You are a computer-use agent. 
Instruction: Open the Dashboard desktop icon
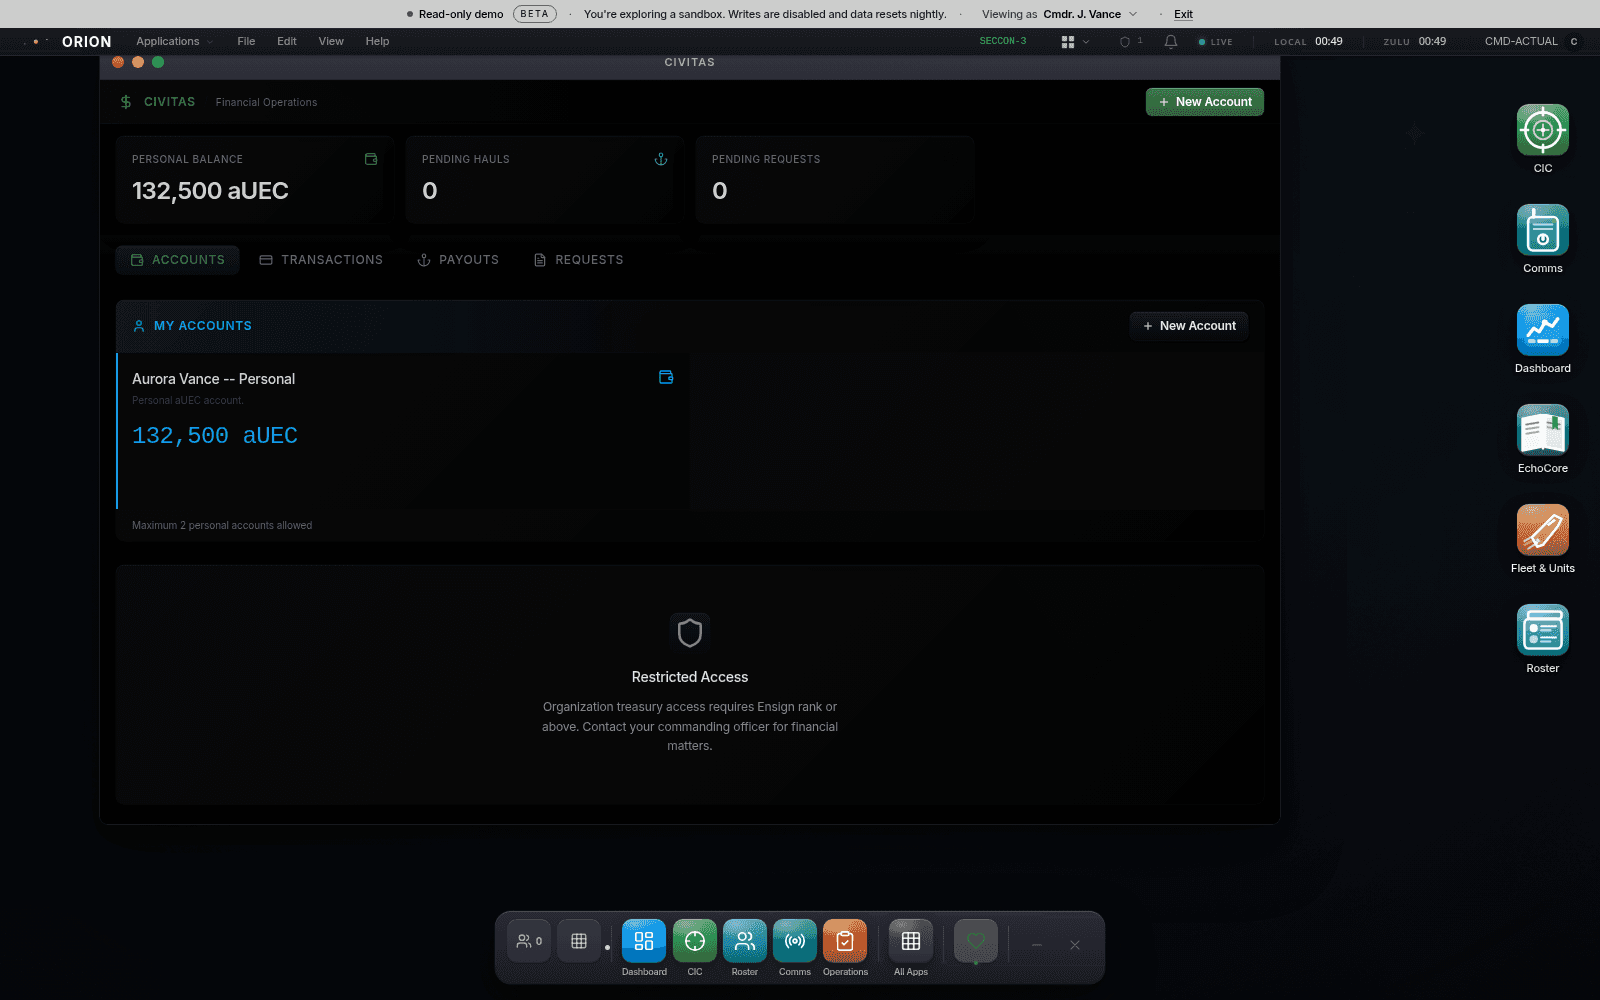pos(1543,330)
